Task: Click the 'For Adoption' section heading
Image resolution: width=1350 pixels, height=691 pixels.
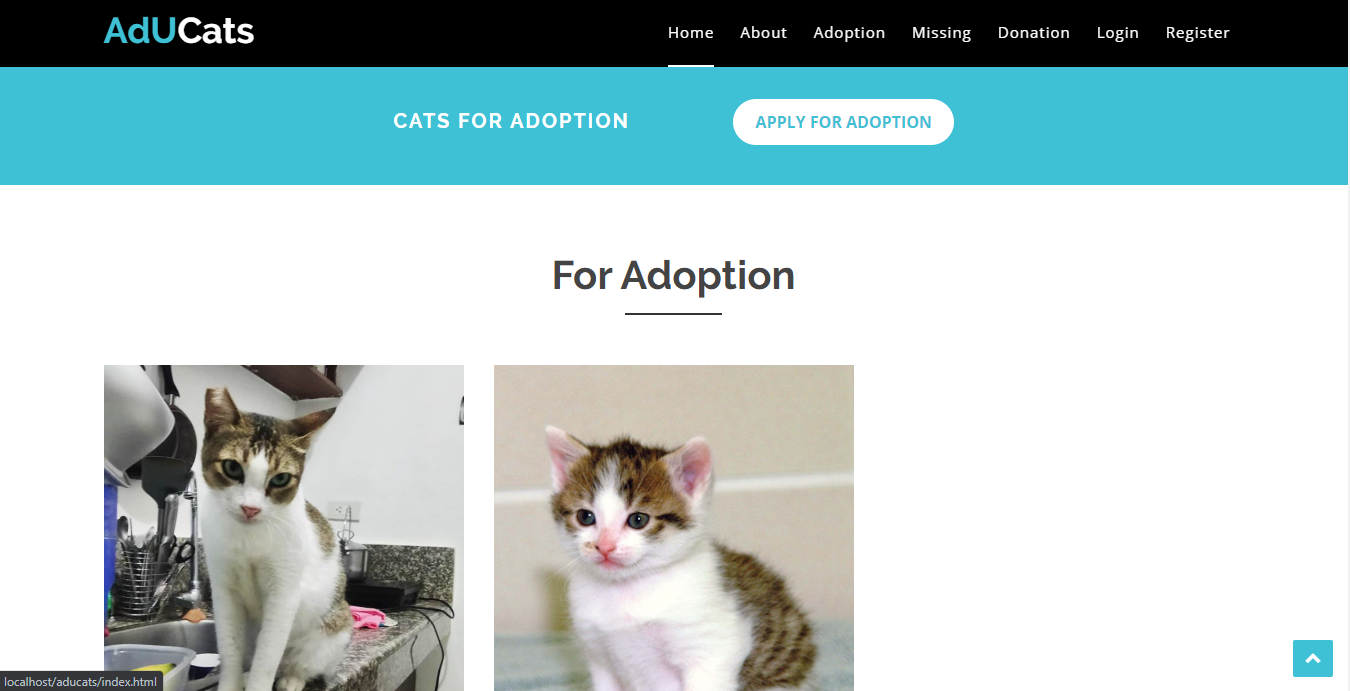Action: coord(673,275)
